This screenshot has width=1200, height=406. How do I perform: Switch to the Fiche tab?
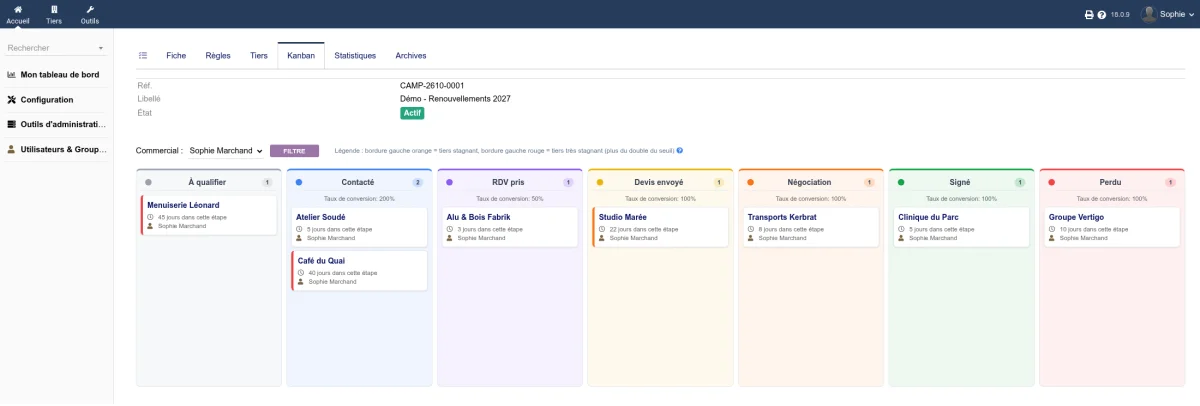tap(176, 56)
